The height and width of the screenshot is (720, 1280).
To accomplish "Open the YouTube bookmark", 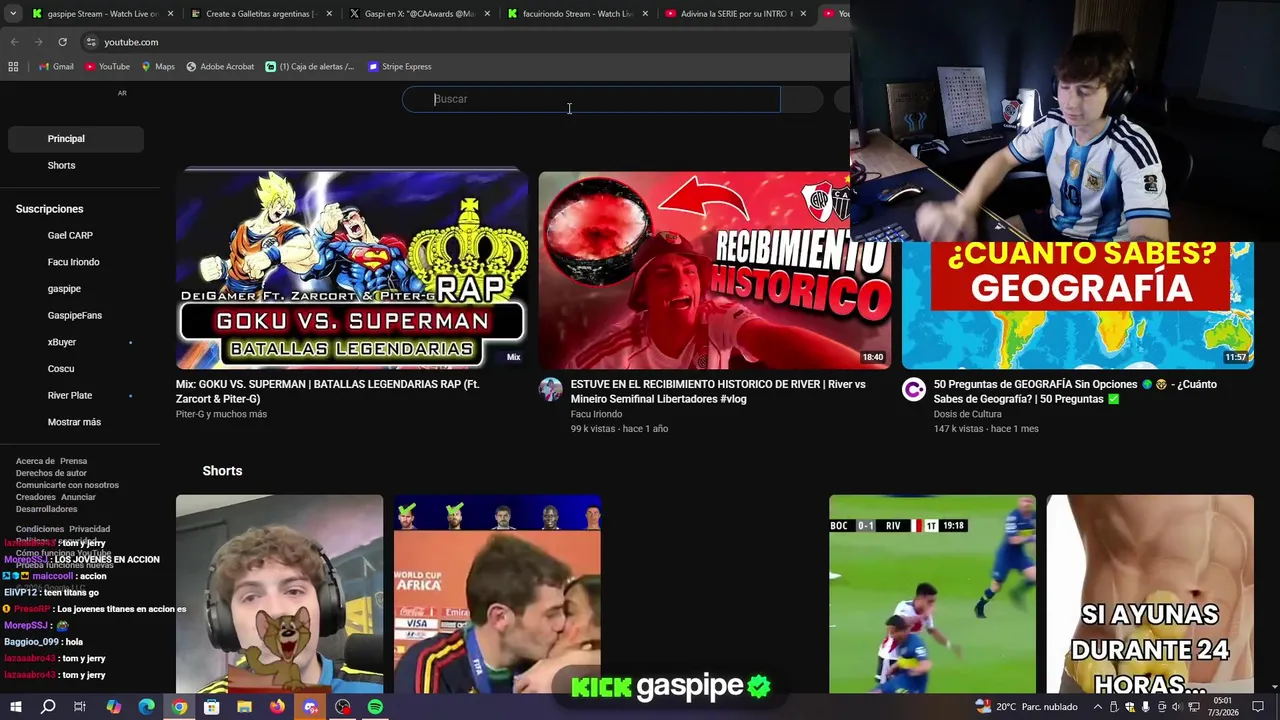I will (x=107, y=67).
